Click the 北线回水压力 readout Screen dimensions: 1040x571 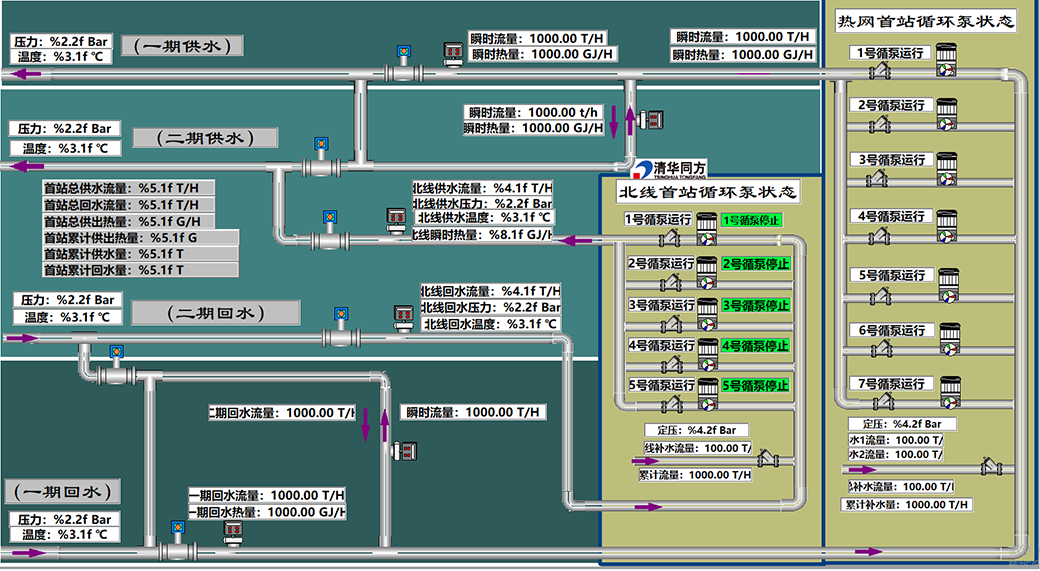pos(490,308)
